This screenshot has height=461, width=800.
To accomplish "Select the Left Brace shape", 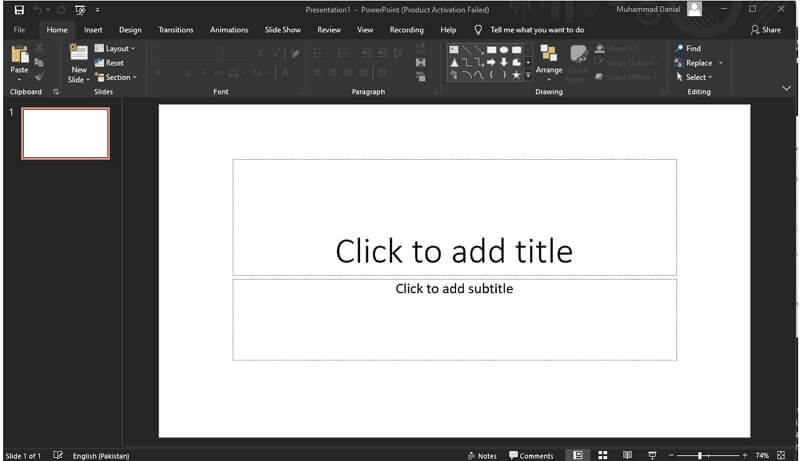I will coord(491,75).
